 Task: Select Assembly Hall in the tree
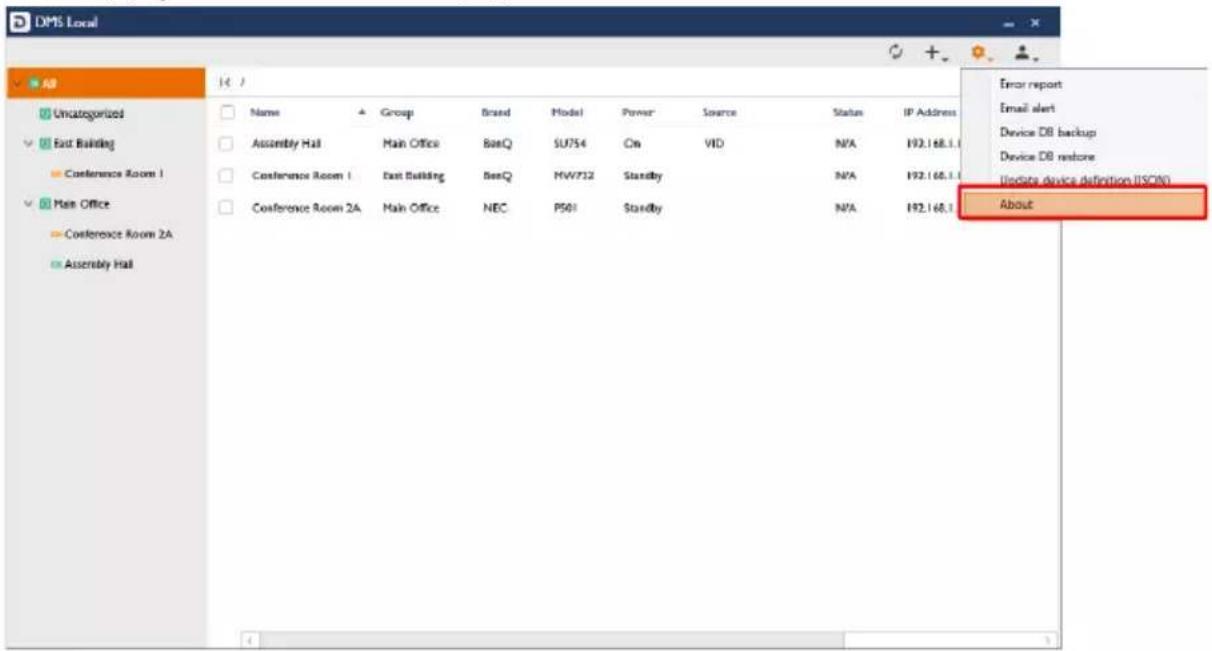coord(98,264)
